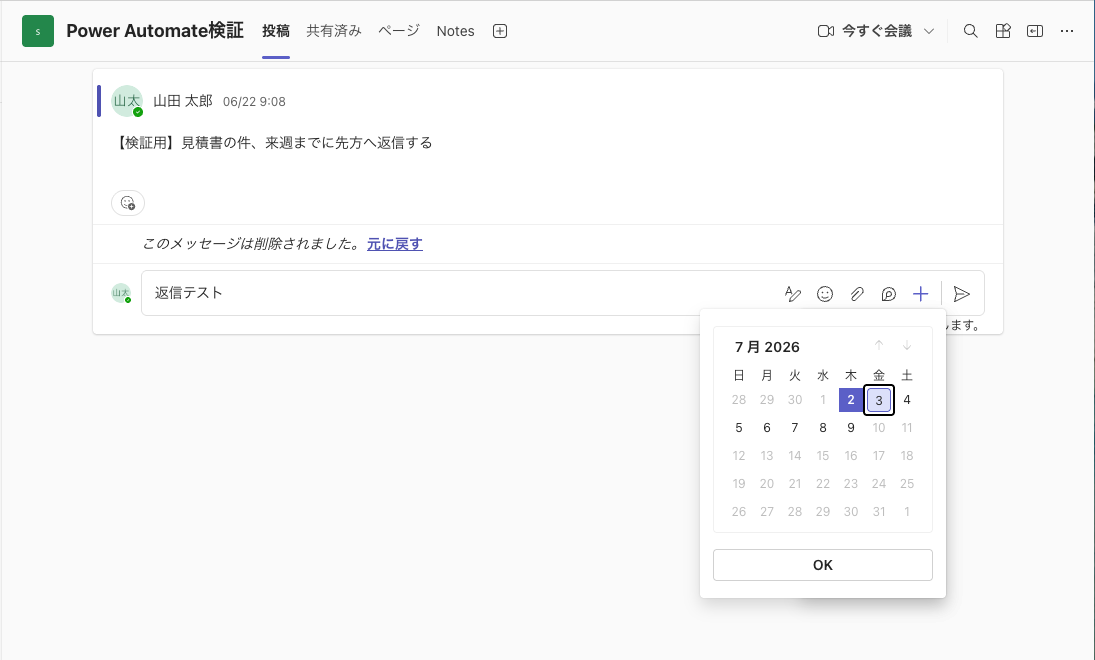Pick day 5 in the calendar

(x=739, y=427)
